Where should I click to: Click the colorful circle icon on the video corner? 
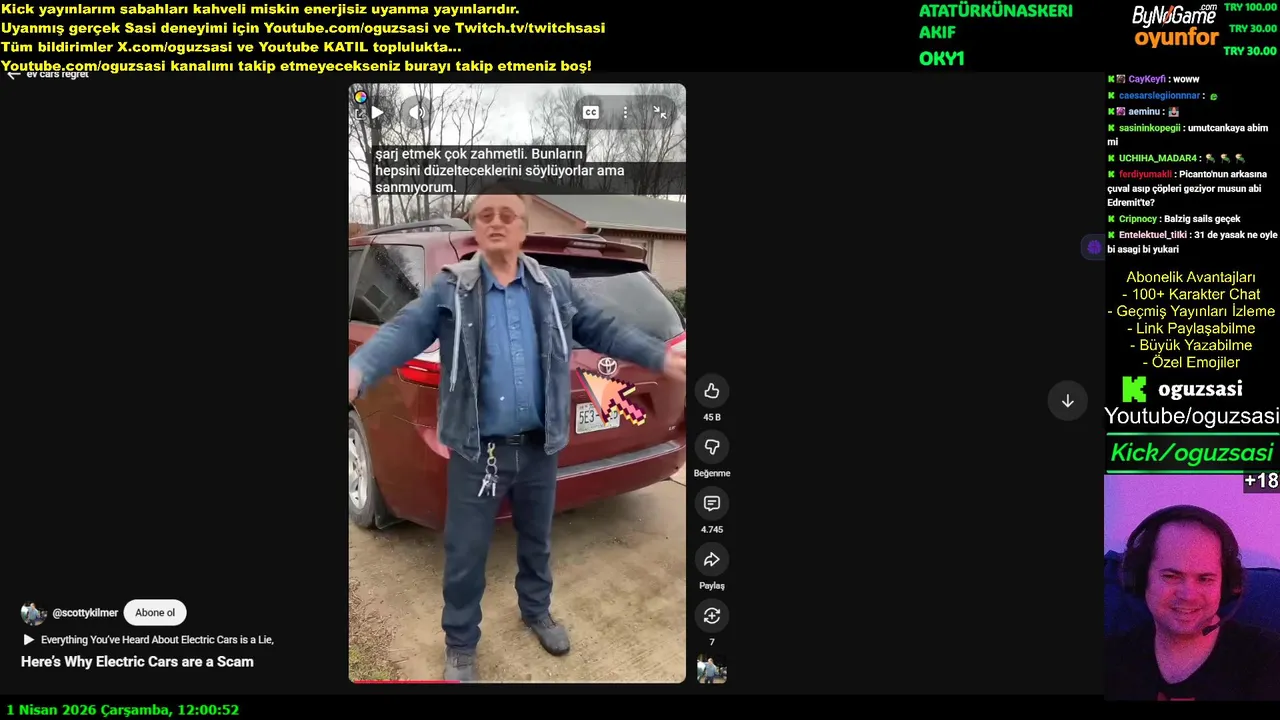click(360, 97)
